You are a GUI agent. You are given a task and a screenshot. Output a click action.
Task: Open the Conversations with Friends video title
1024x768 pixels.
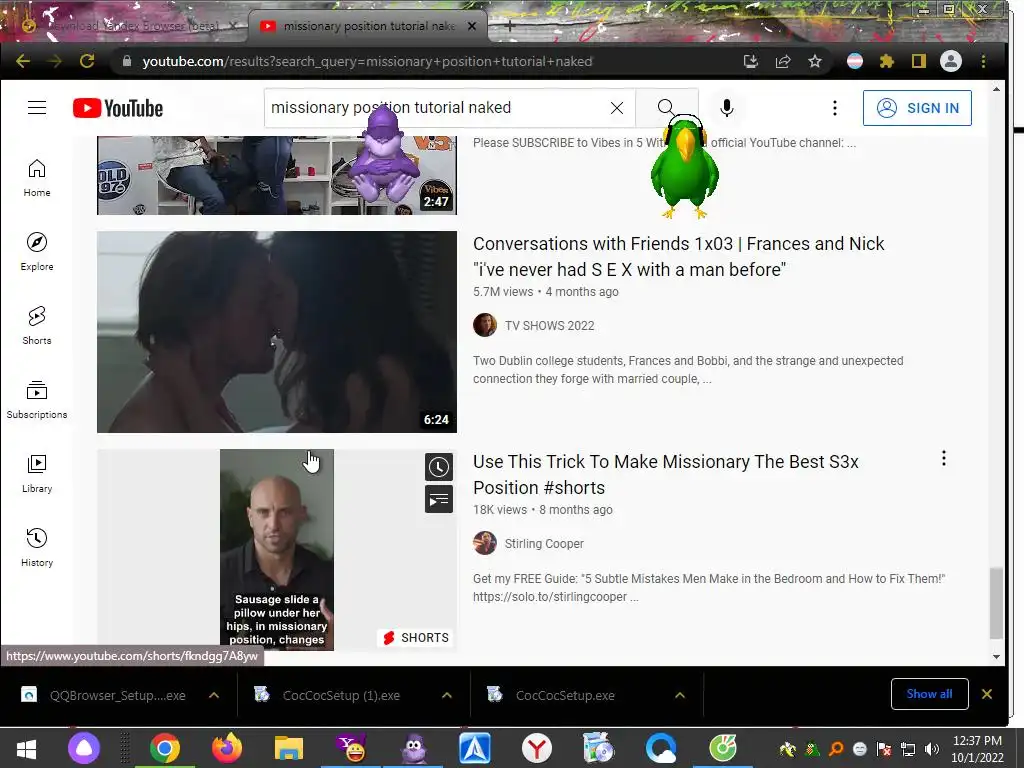coord(678,257)
